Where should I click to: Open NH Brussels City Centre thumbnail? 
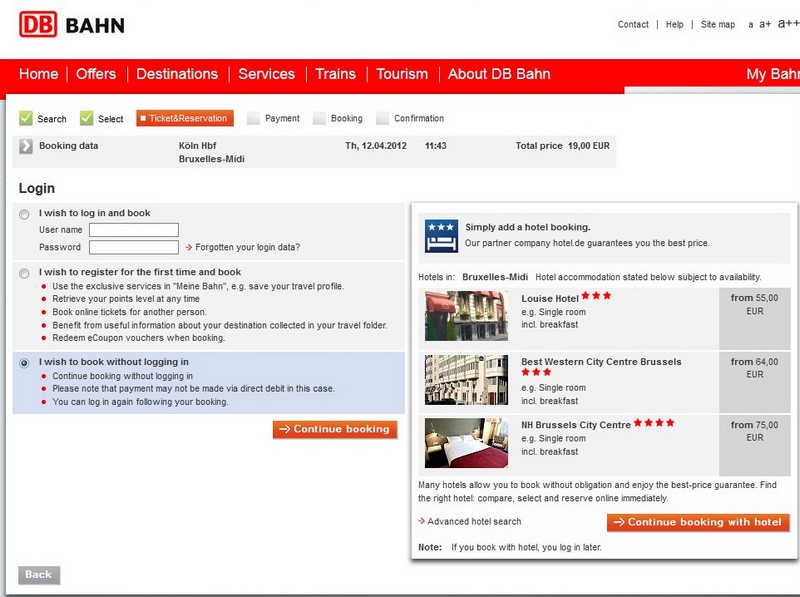pos(466,443)
